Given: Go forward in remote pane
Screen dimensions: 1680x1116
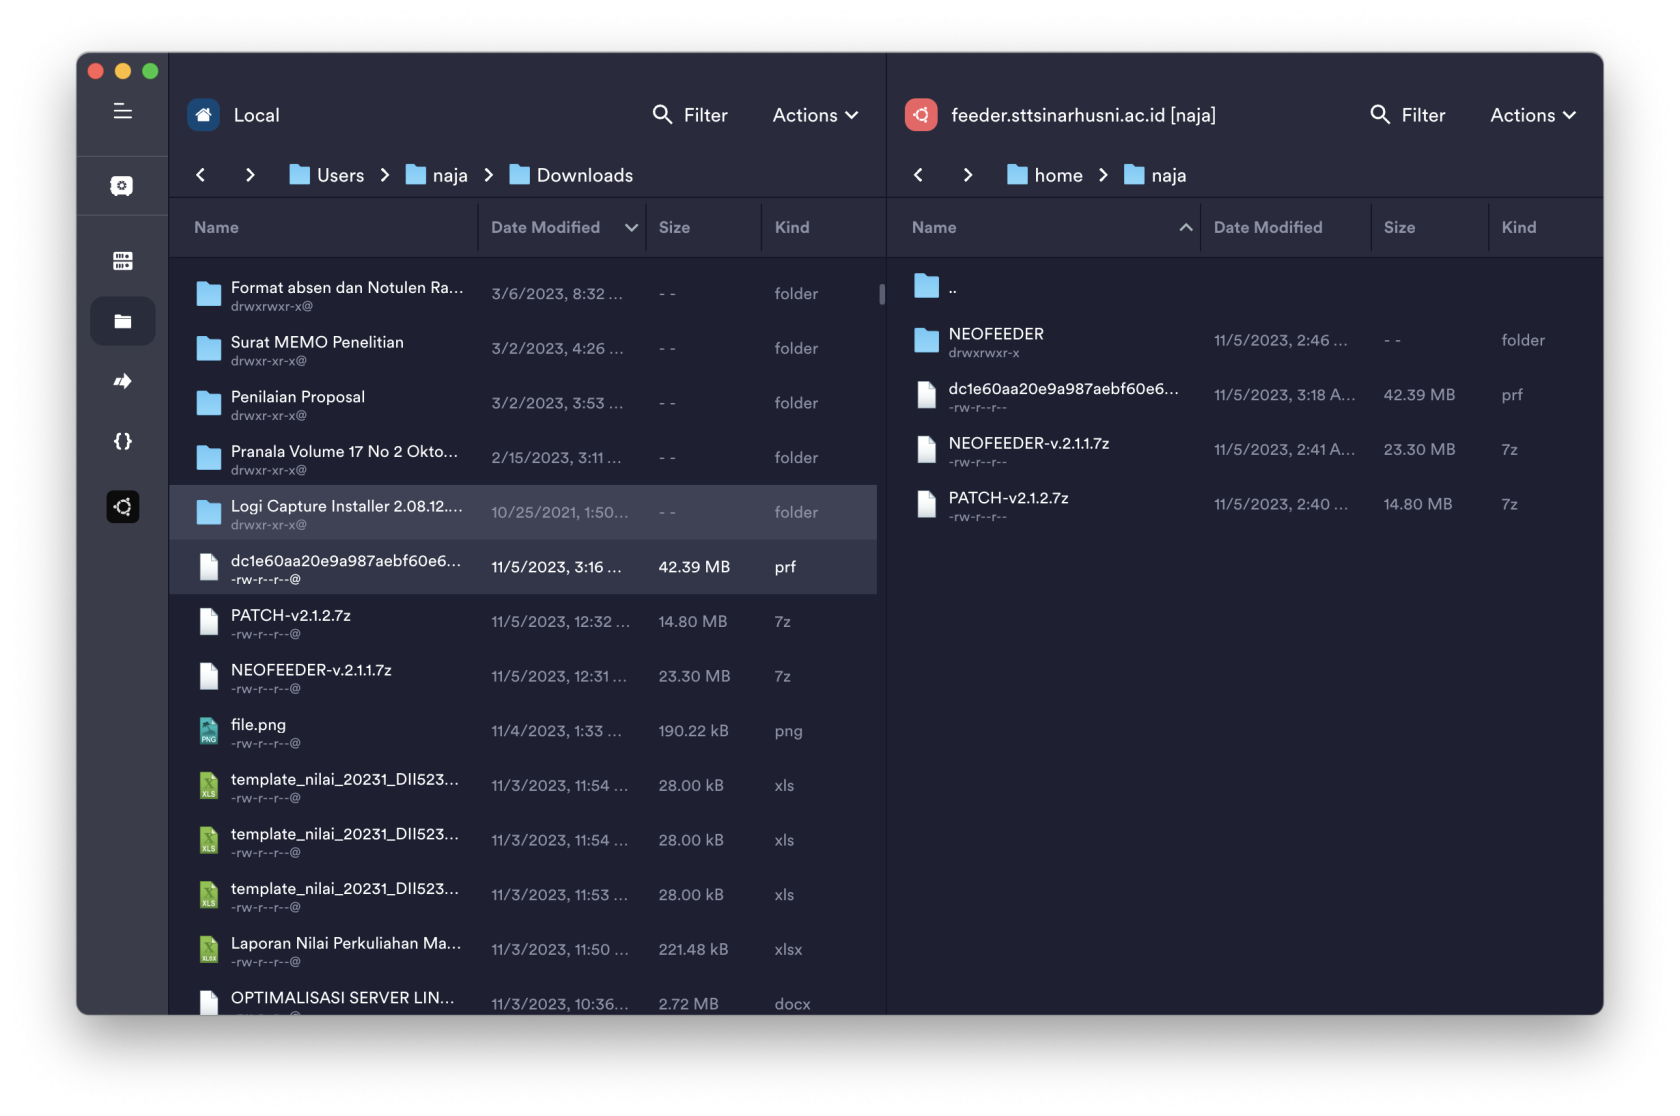Looking at the screenshot, I should click(967, 175).
